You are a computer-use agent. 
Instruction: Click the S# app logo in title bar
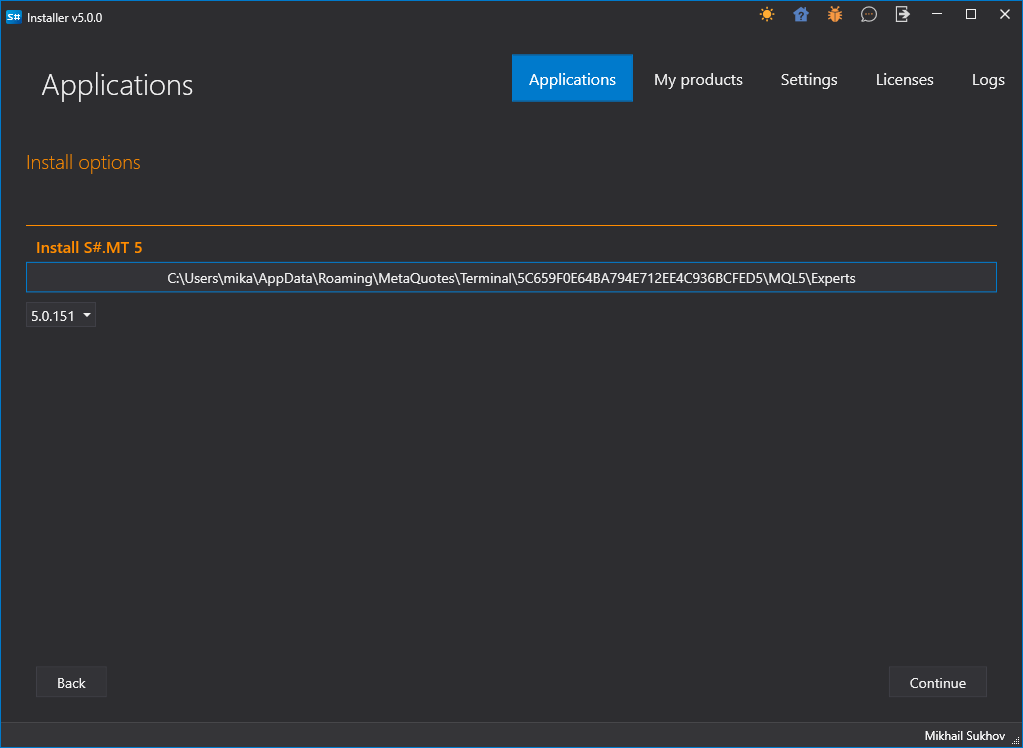pyautogui.click(x=14, y=18)
